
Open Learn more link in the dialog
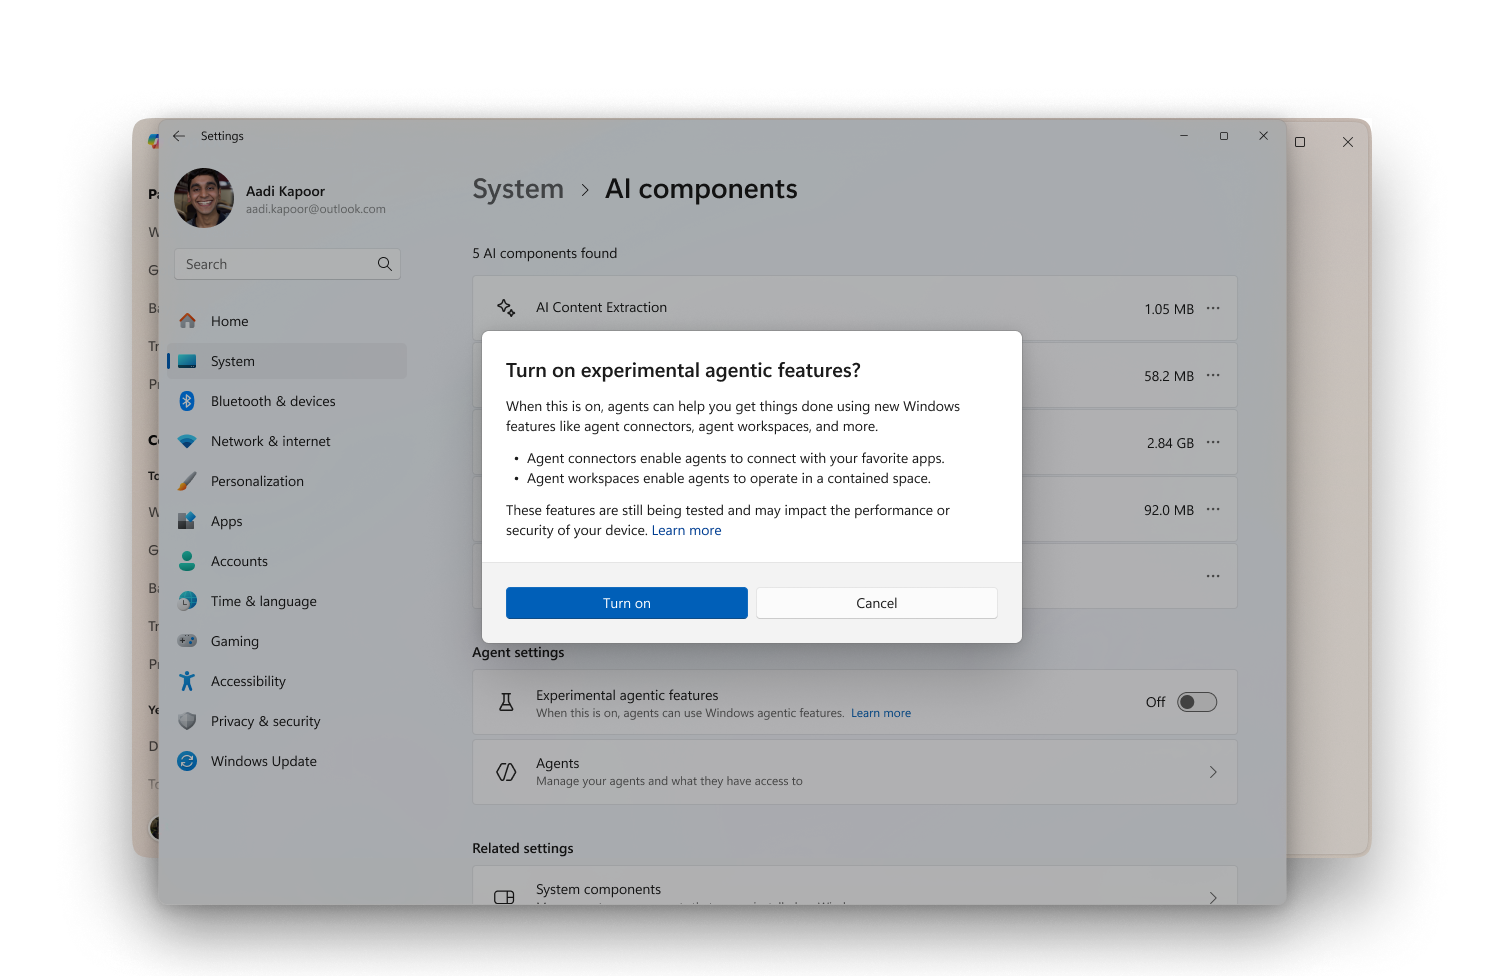pyautogui.click(x=686, y=531)
